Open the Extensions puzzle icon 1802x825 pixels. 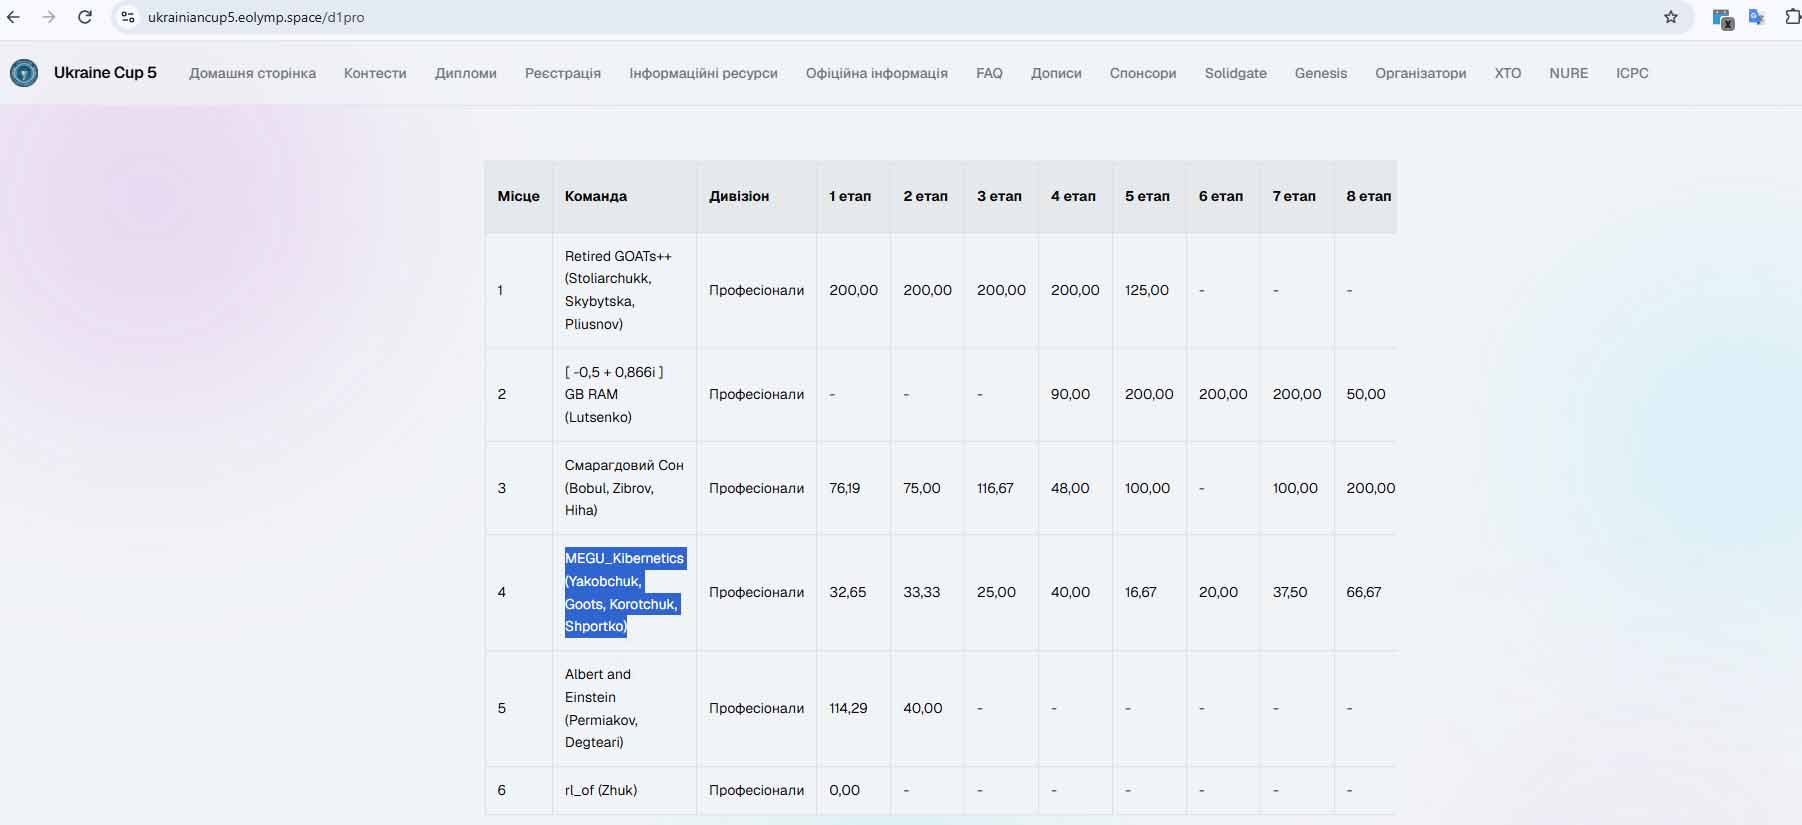pyautogui.click(x=1793, y=17)
